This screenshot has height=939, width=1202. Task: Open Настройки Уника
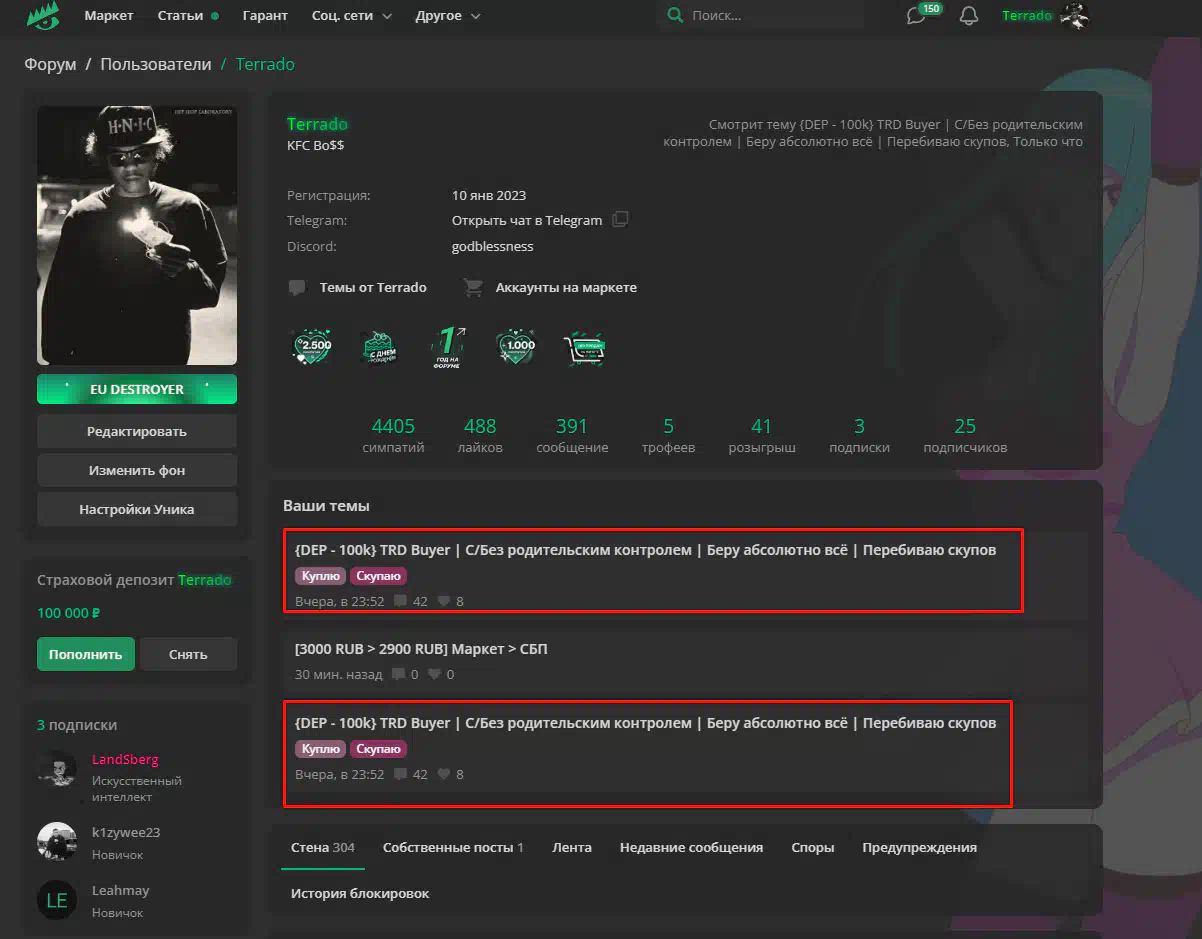[137, 509]
